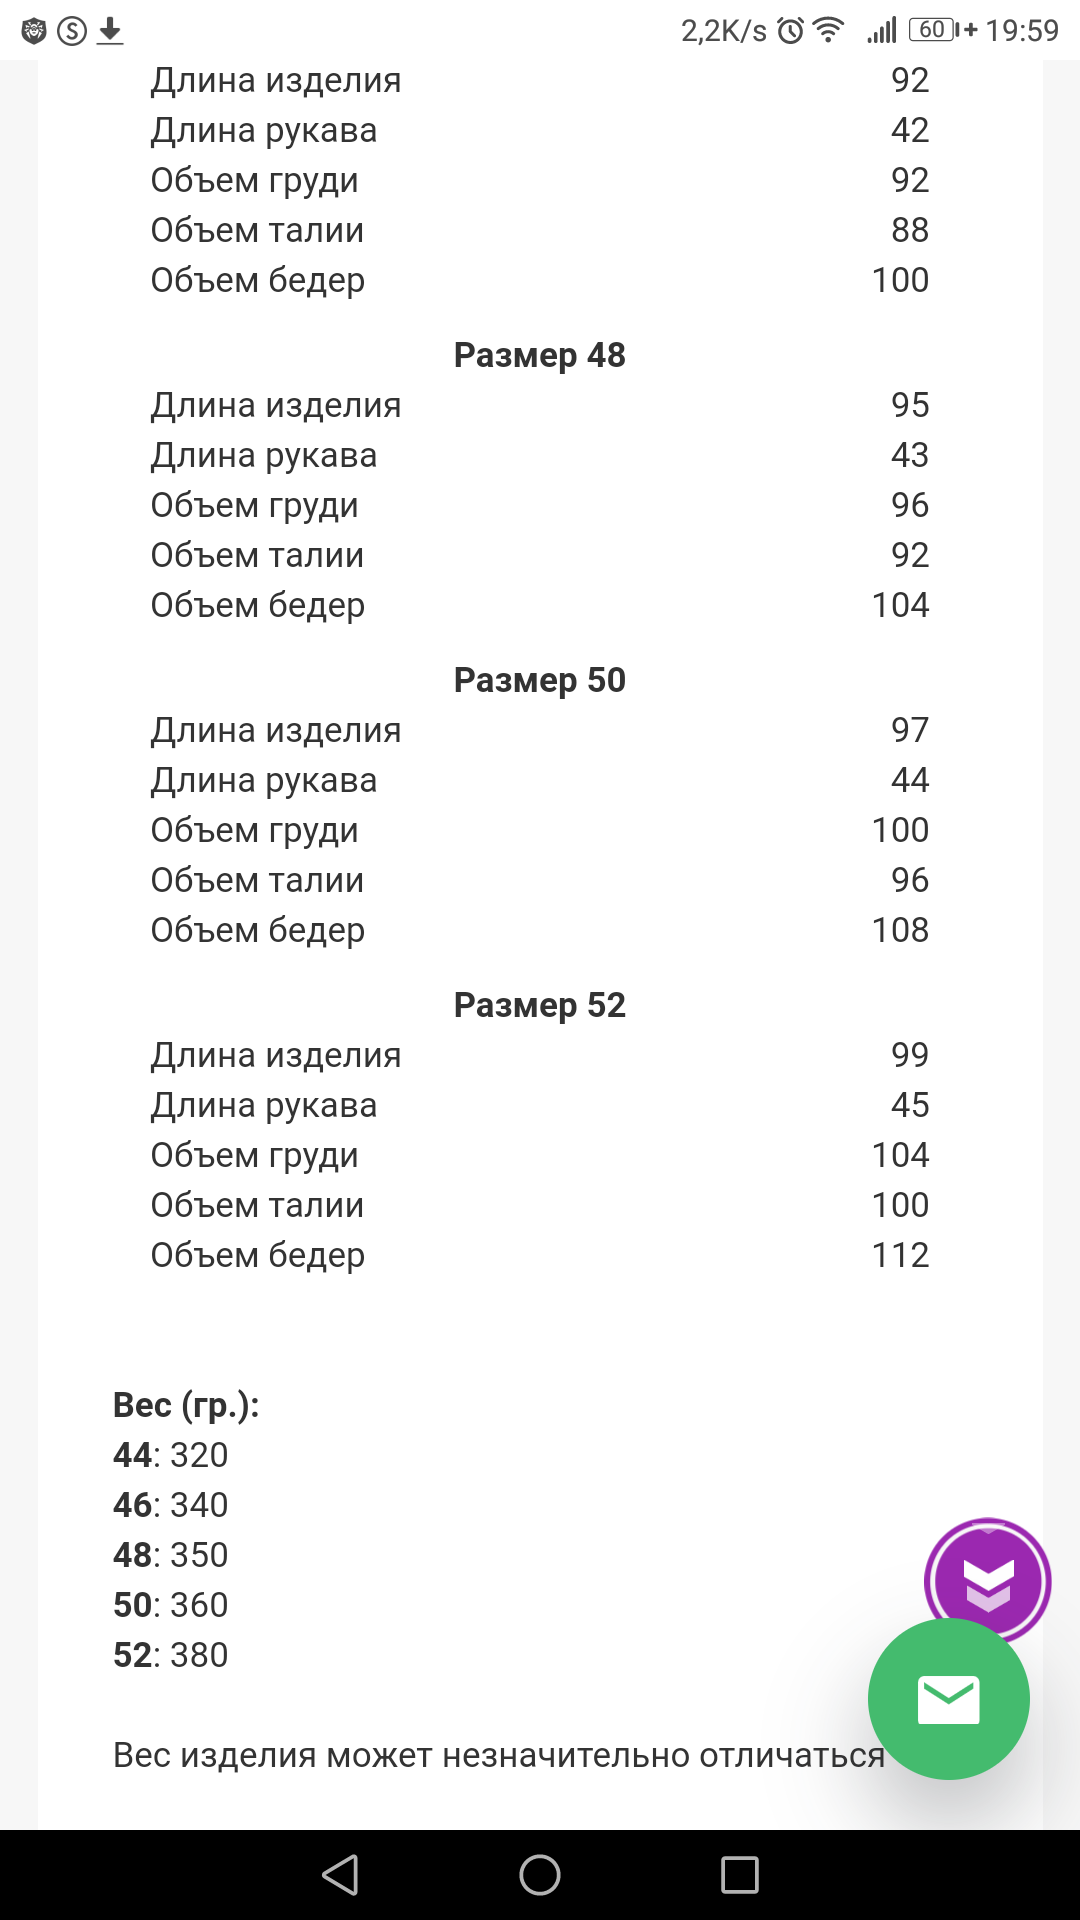Image resolution: width=1080 pixels, height=1920 pixels.
Task: Tap the cellular signal strength icon
Action: click(882, 30)
